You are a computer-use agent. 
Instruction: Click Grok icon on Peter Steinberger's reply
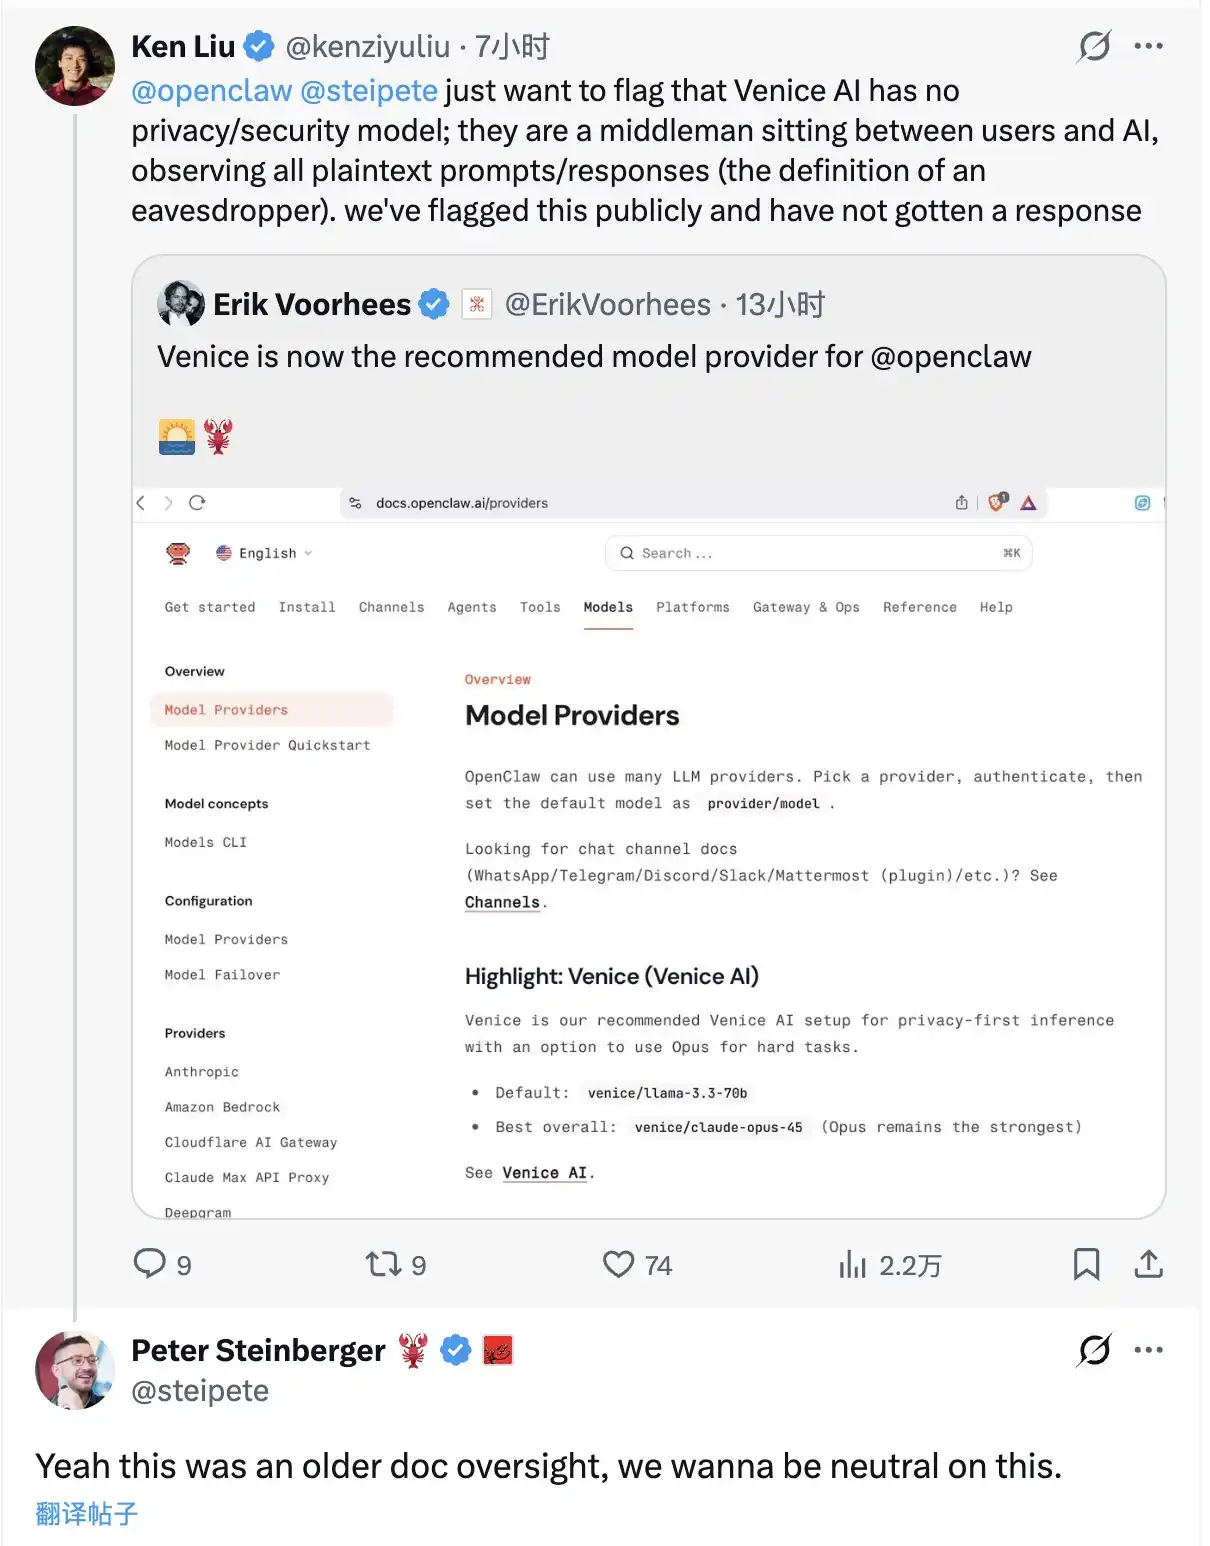click(x=1094, y=1350)
